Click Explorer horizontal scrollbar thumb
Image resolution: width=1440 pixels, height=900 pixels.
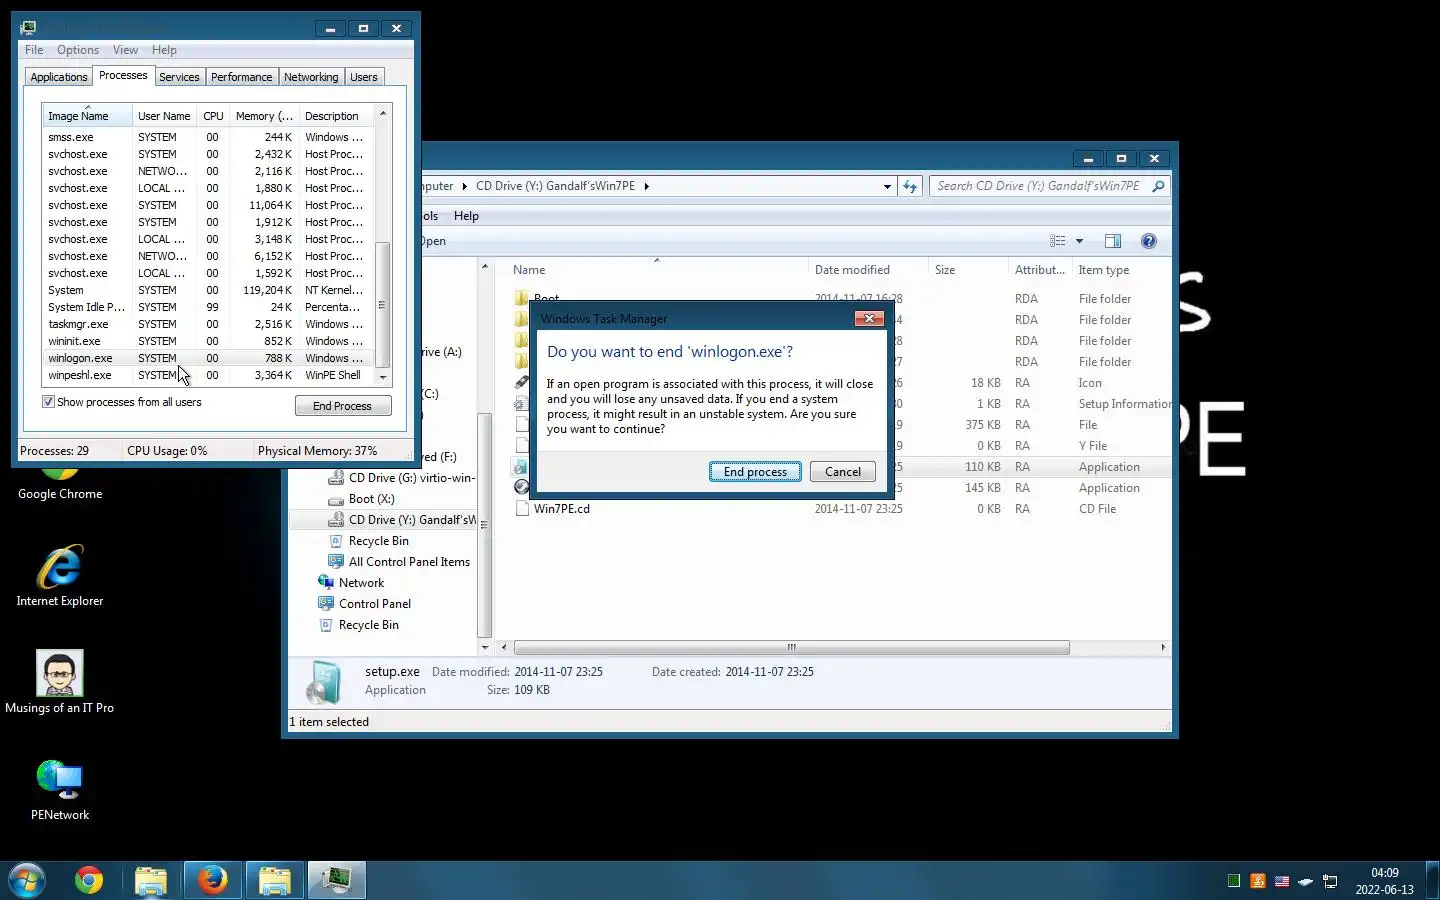coord(791,647)
